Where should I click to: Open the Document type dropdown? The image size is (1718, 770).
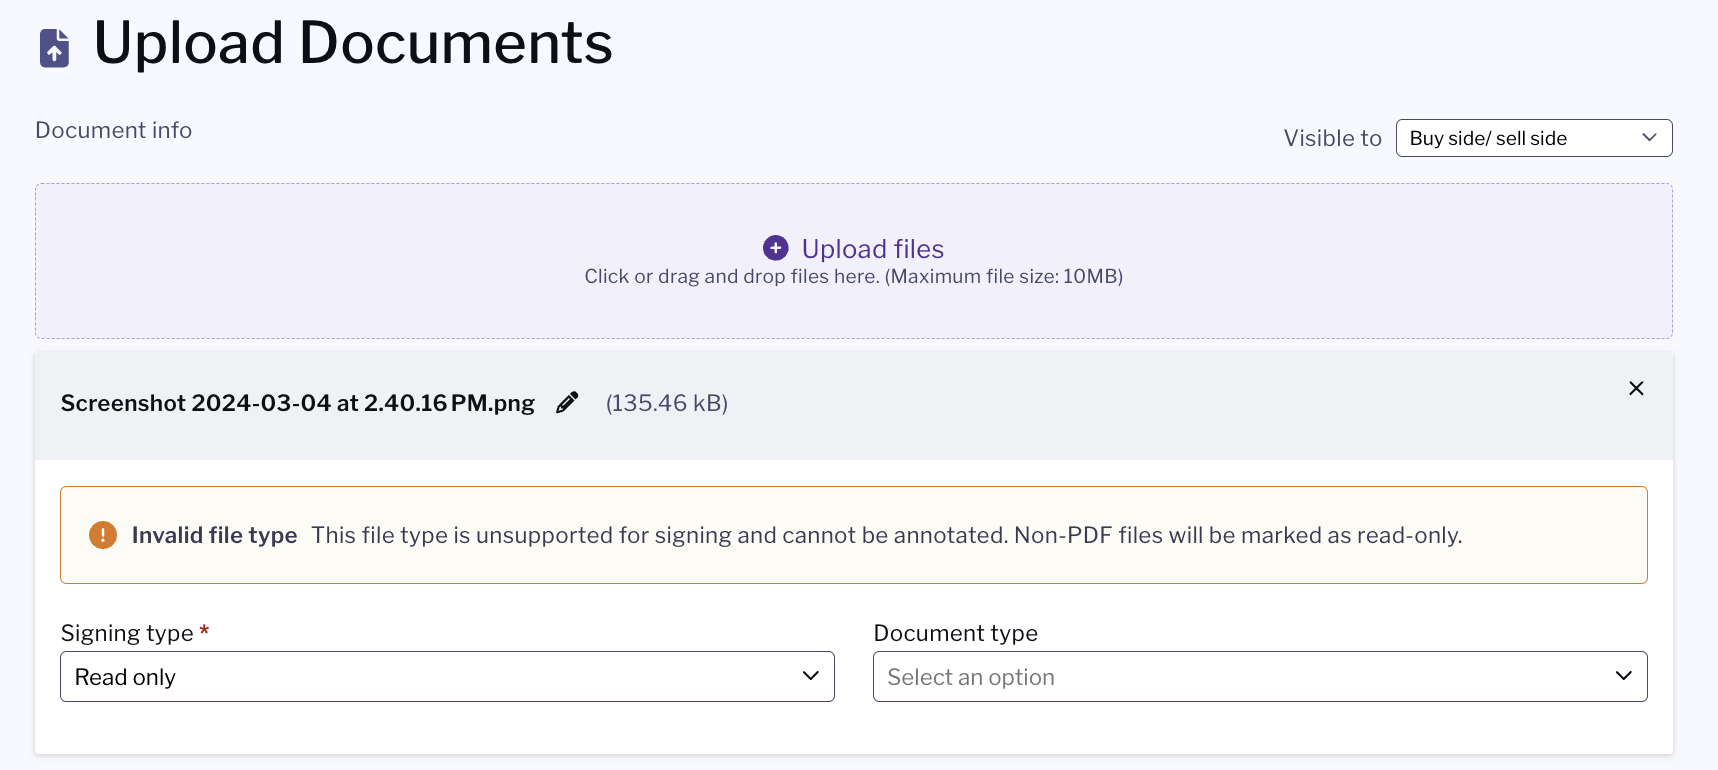point(1260,677)
